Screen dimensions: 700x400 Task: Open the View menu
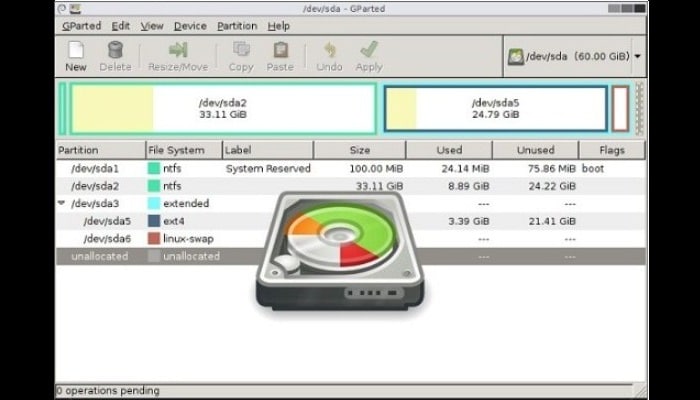152,26
